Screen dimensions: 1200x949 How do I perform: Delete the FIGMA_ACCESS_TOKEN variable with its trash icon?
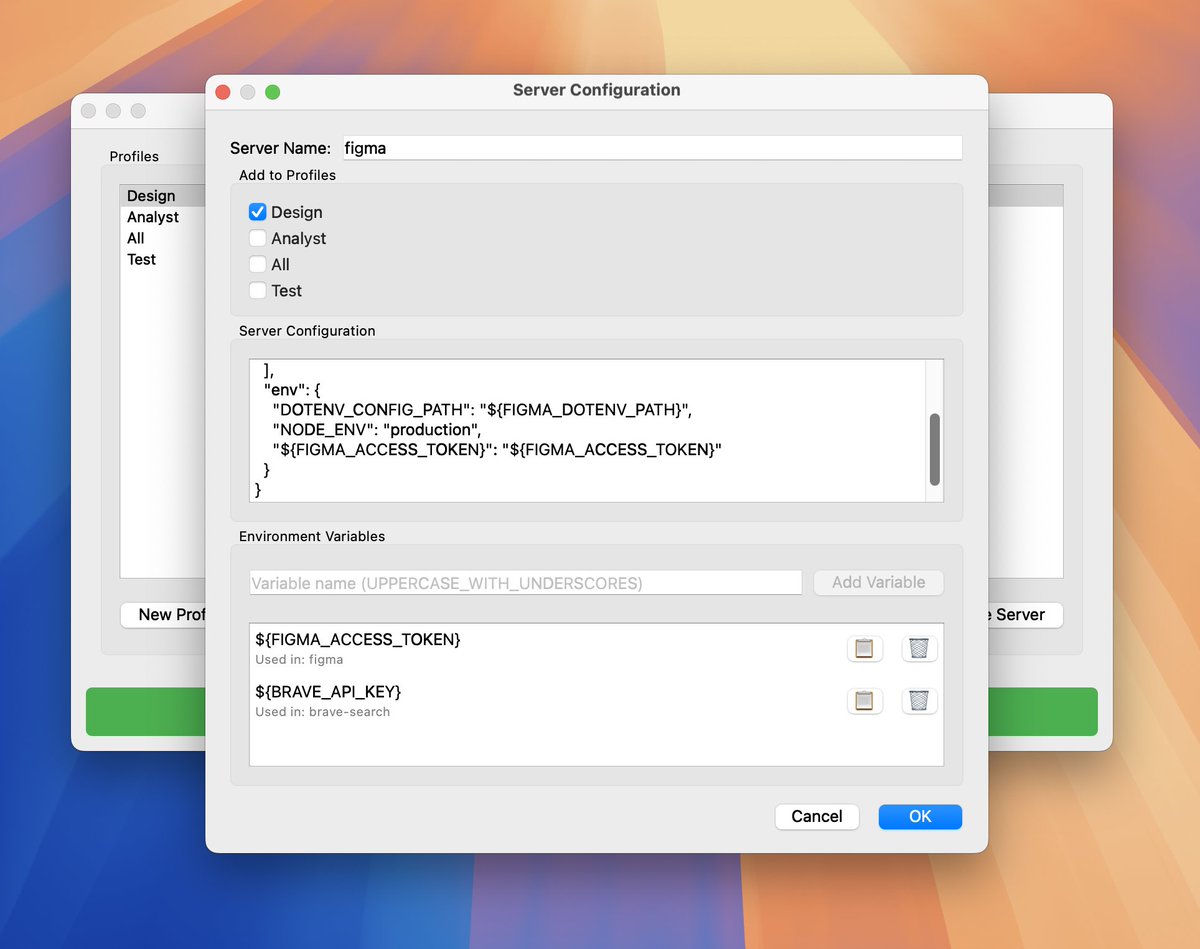point(919,648)
